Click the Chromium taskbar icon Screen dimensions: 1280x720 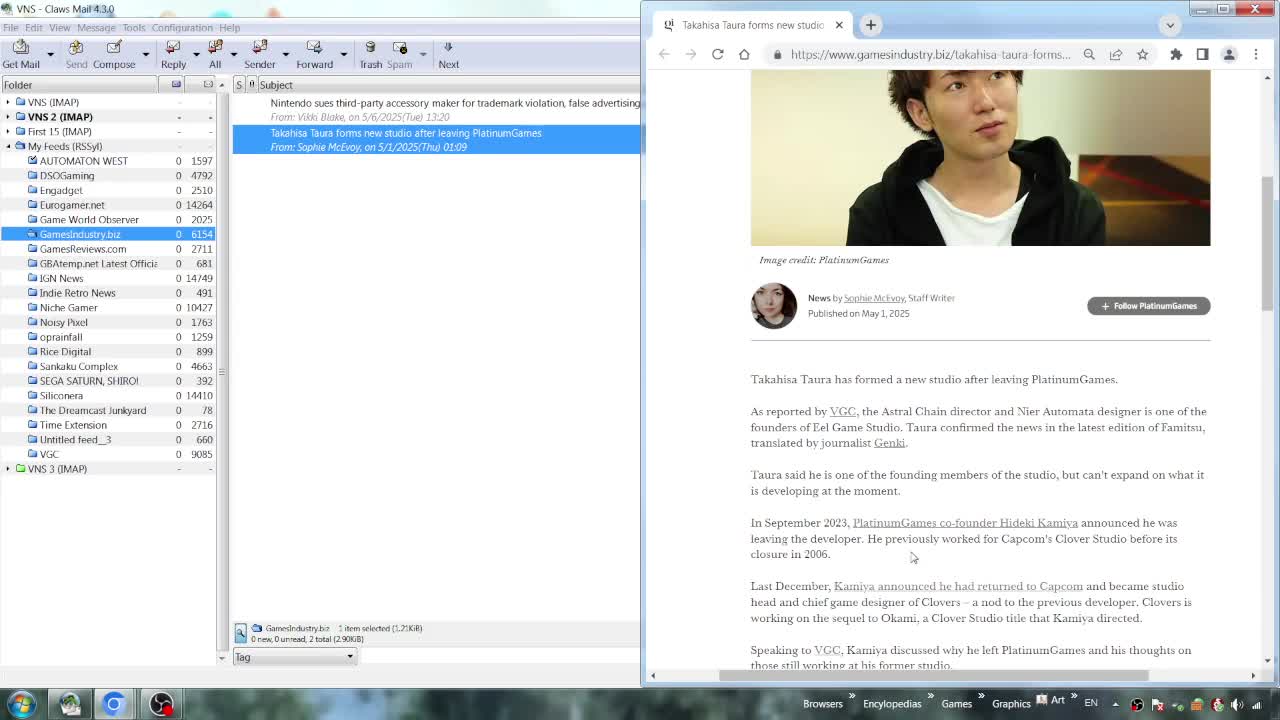[x=114, y=704]
